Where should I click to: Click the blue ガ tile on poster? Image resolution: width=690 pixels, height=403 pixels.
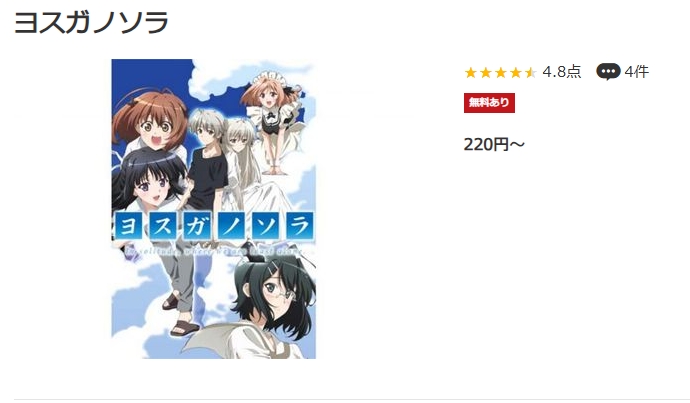[x=197, y=226]
